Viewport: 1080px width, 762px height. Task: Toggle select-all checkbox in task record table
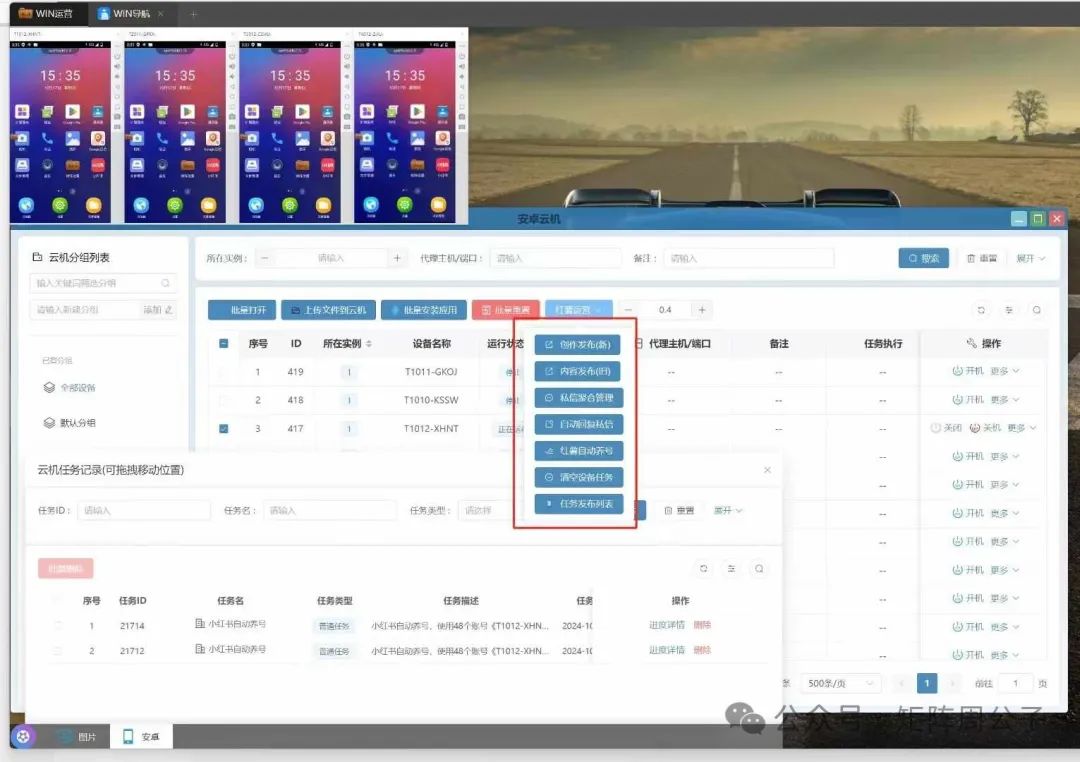(x=58, y=600)
